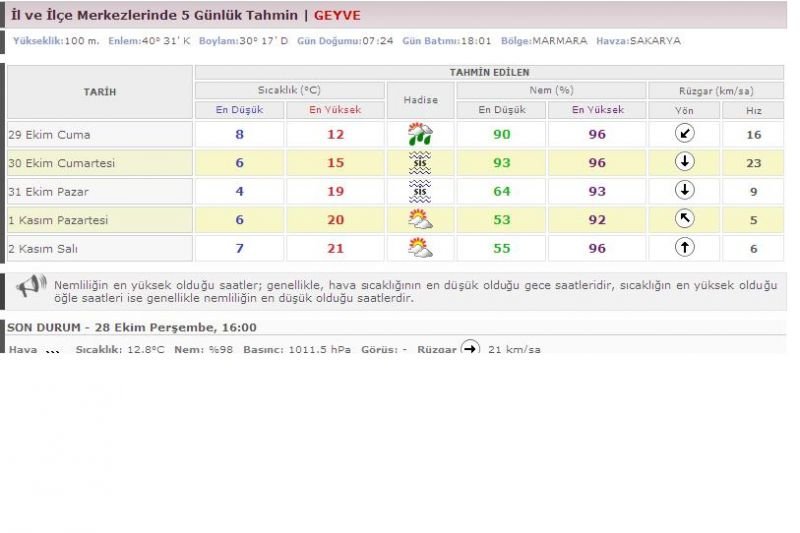
Task: Click the wind direction arrow for 30 Ekim Cumartesi
Action: point(685,163)
